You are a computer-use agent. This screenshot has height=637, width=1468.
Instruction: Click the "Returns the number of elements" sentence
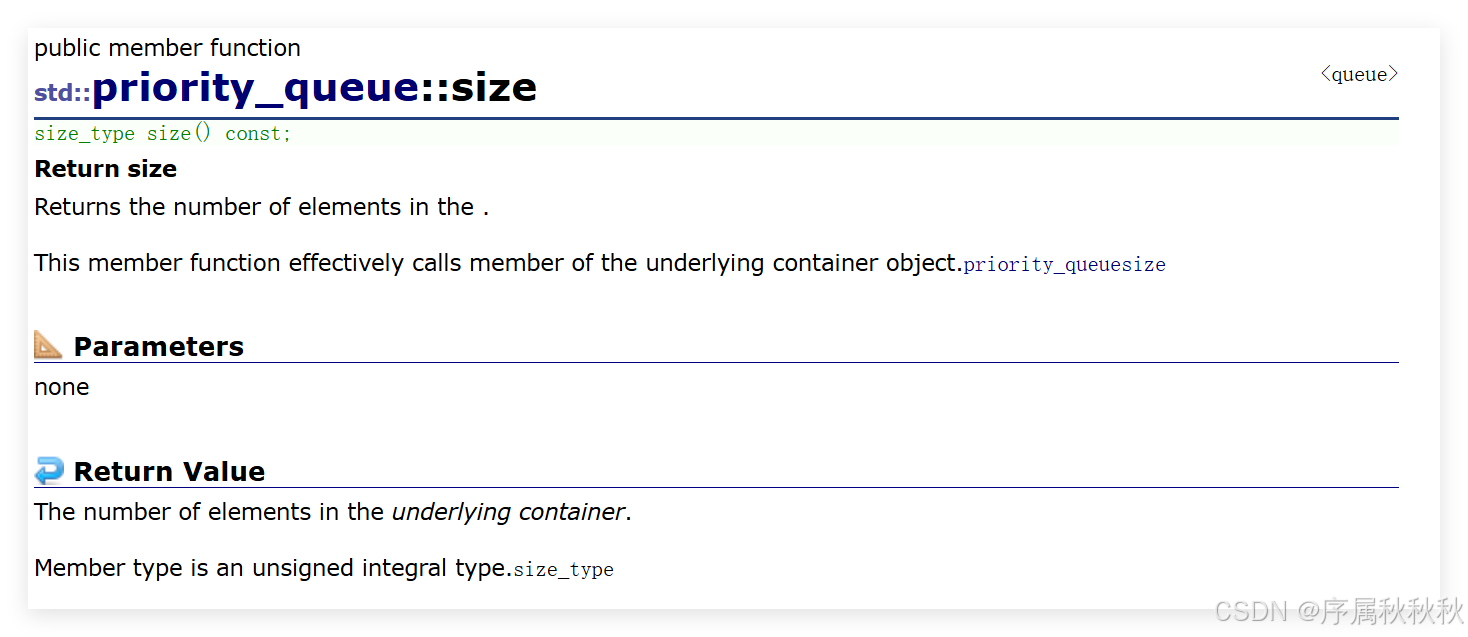click(254, 207)
